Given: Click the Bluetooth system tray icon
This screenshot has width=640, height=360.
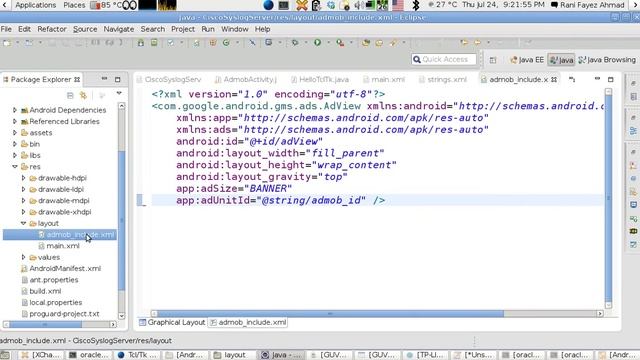Looking at the screenshot, I should [416, 5].
